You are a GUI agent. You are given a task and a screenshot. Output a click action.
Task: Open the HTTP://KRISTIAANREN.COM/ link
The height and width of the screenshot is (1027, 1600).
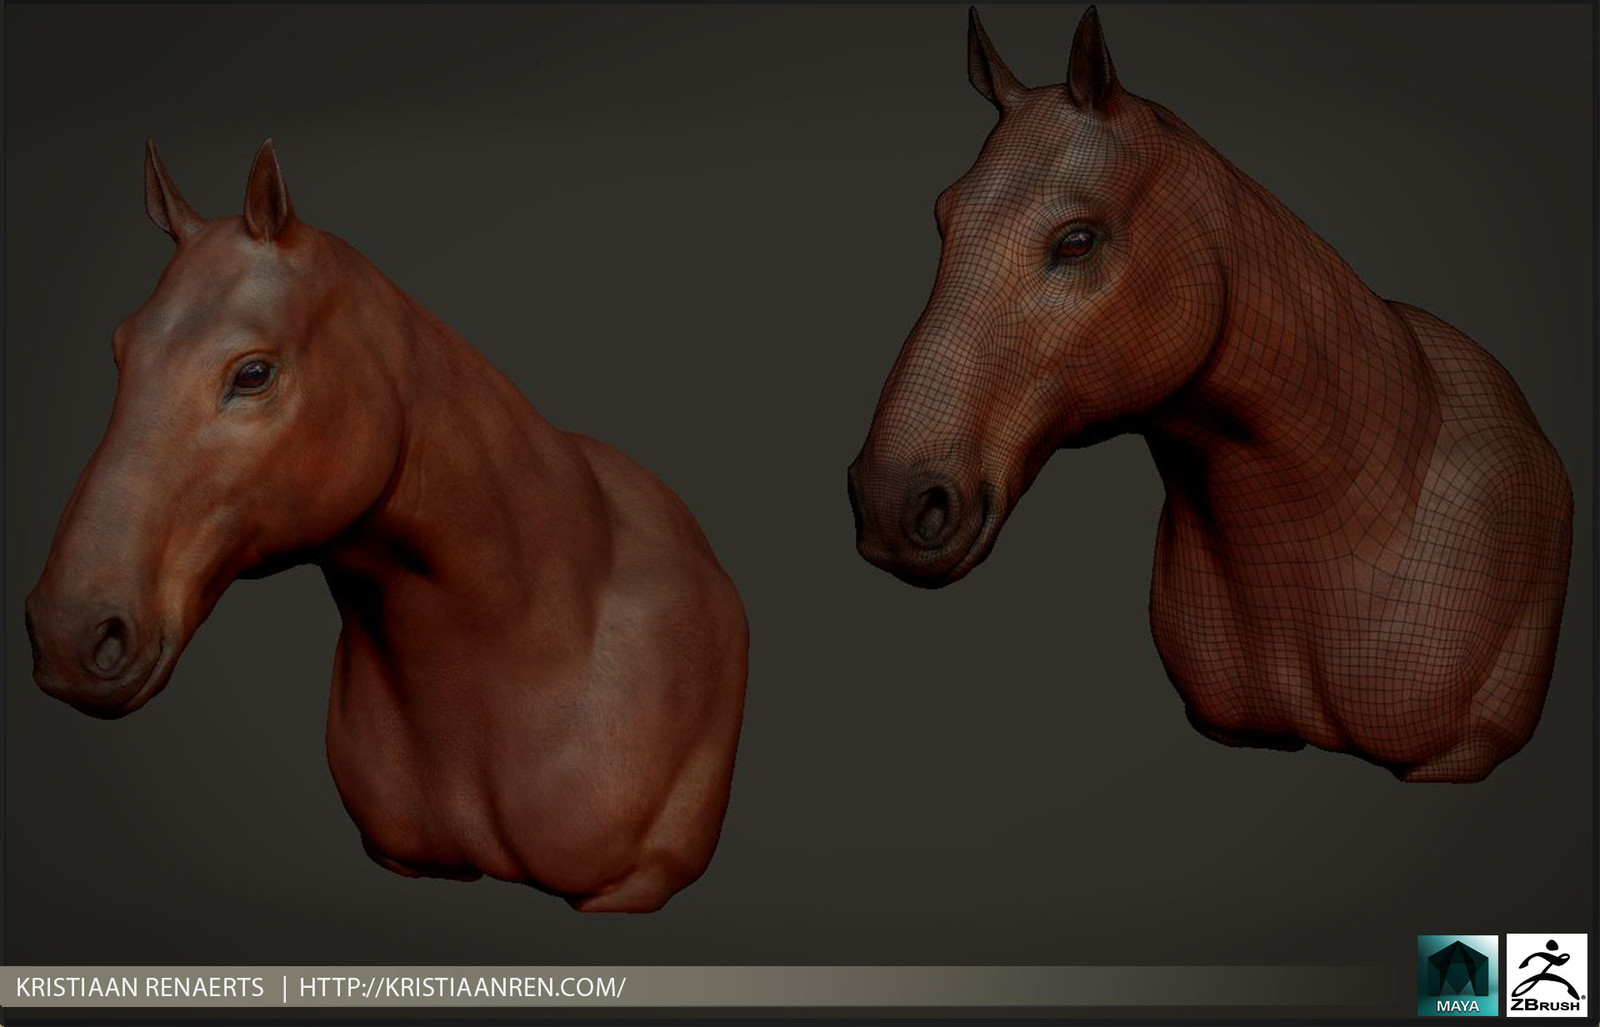coord(463,988)
